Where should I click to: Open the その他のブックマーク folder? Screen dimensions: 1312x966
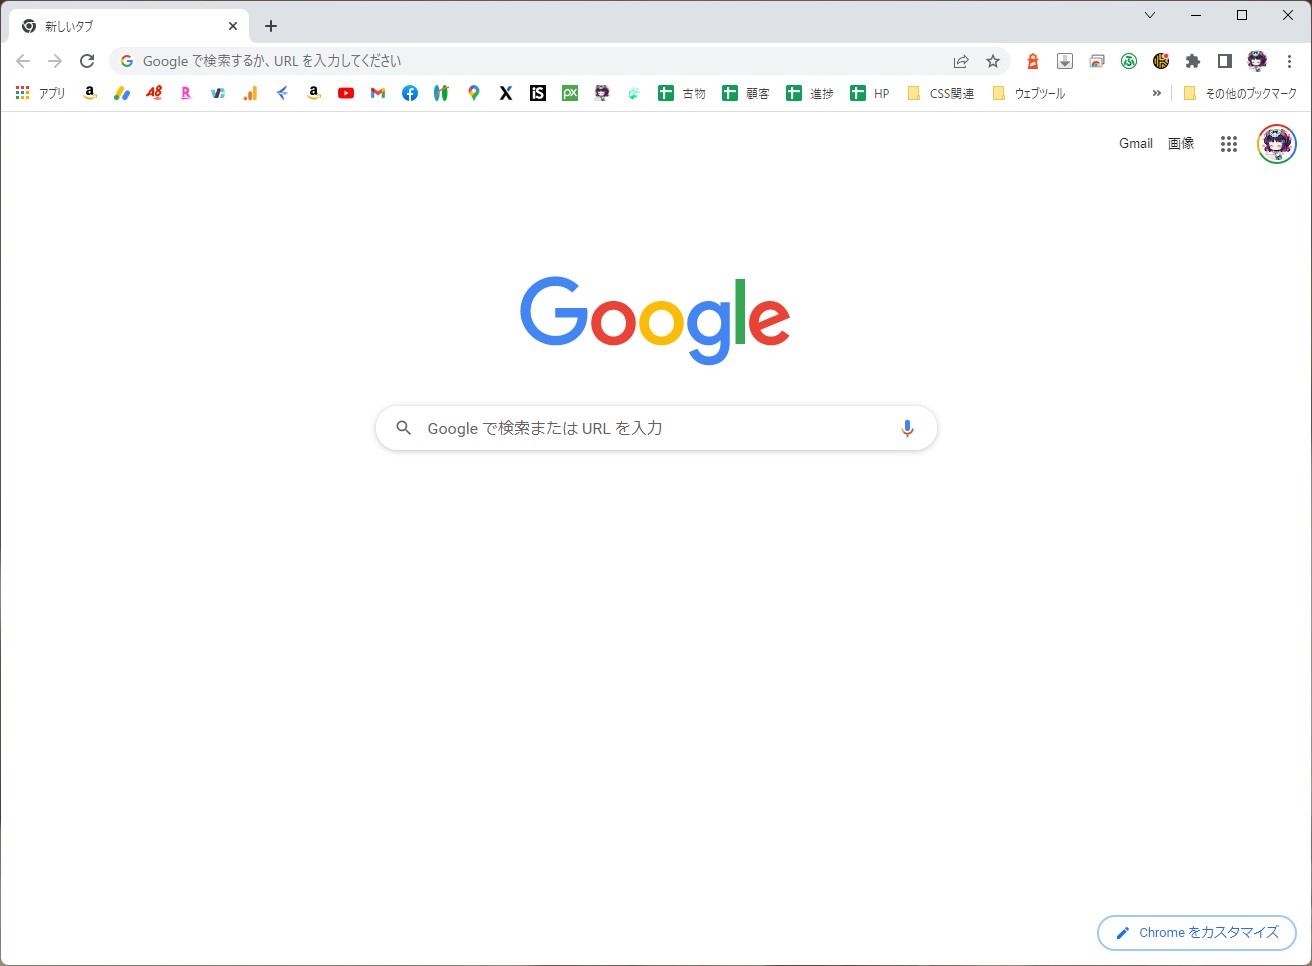[x=1240, y=93]
